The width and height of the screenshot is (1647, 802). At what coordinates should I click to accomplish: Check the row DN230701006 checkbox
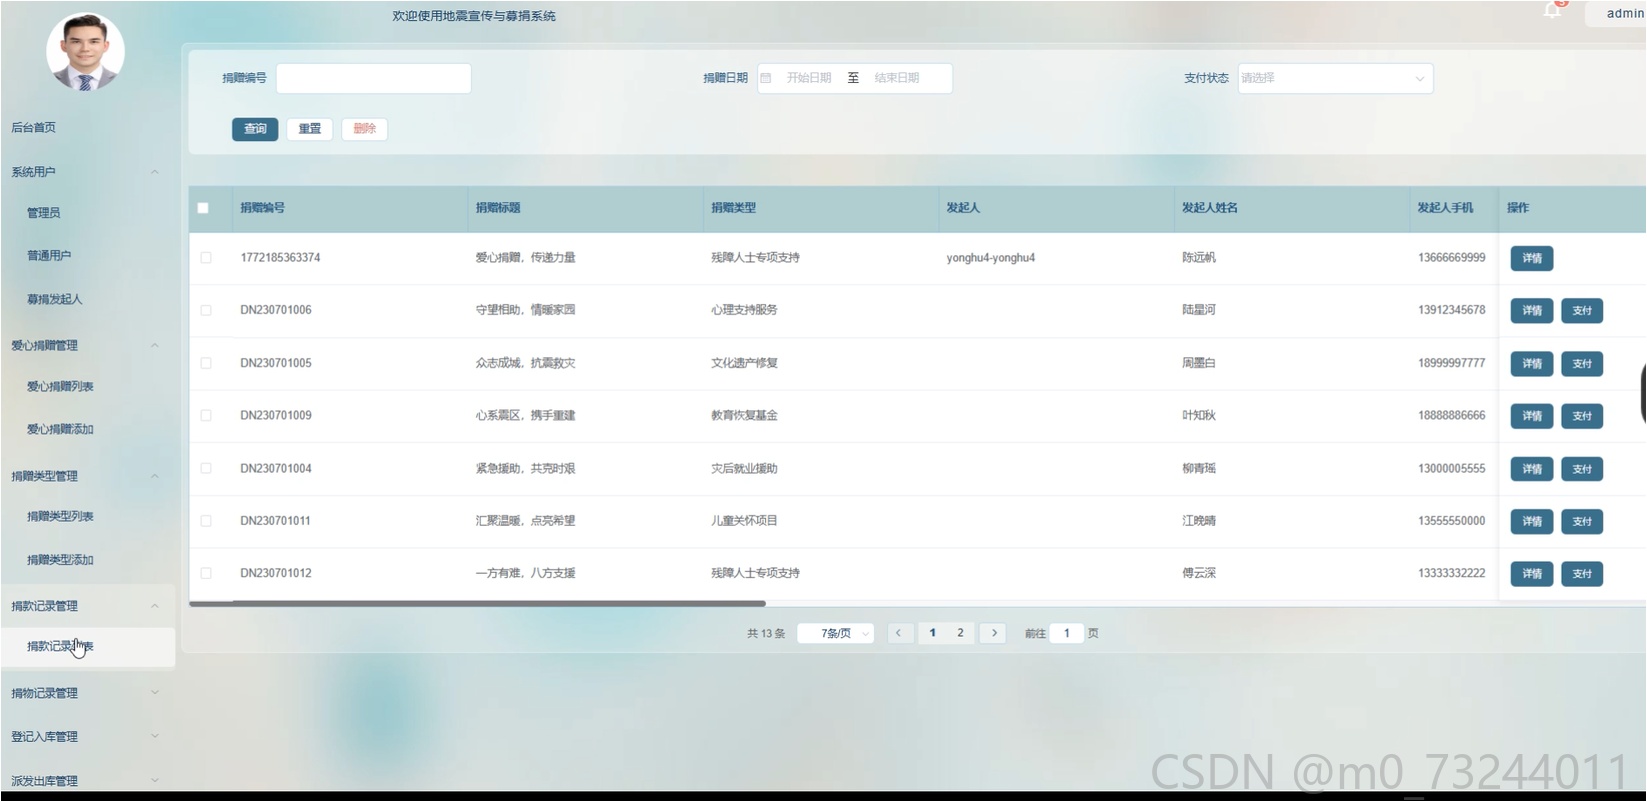click(x=206, y=310)
